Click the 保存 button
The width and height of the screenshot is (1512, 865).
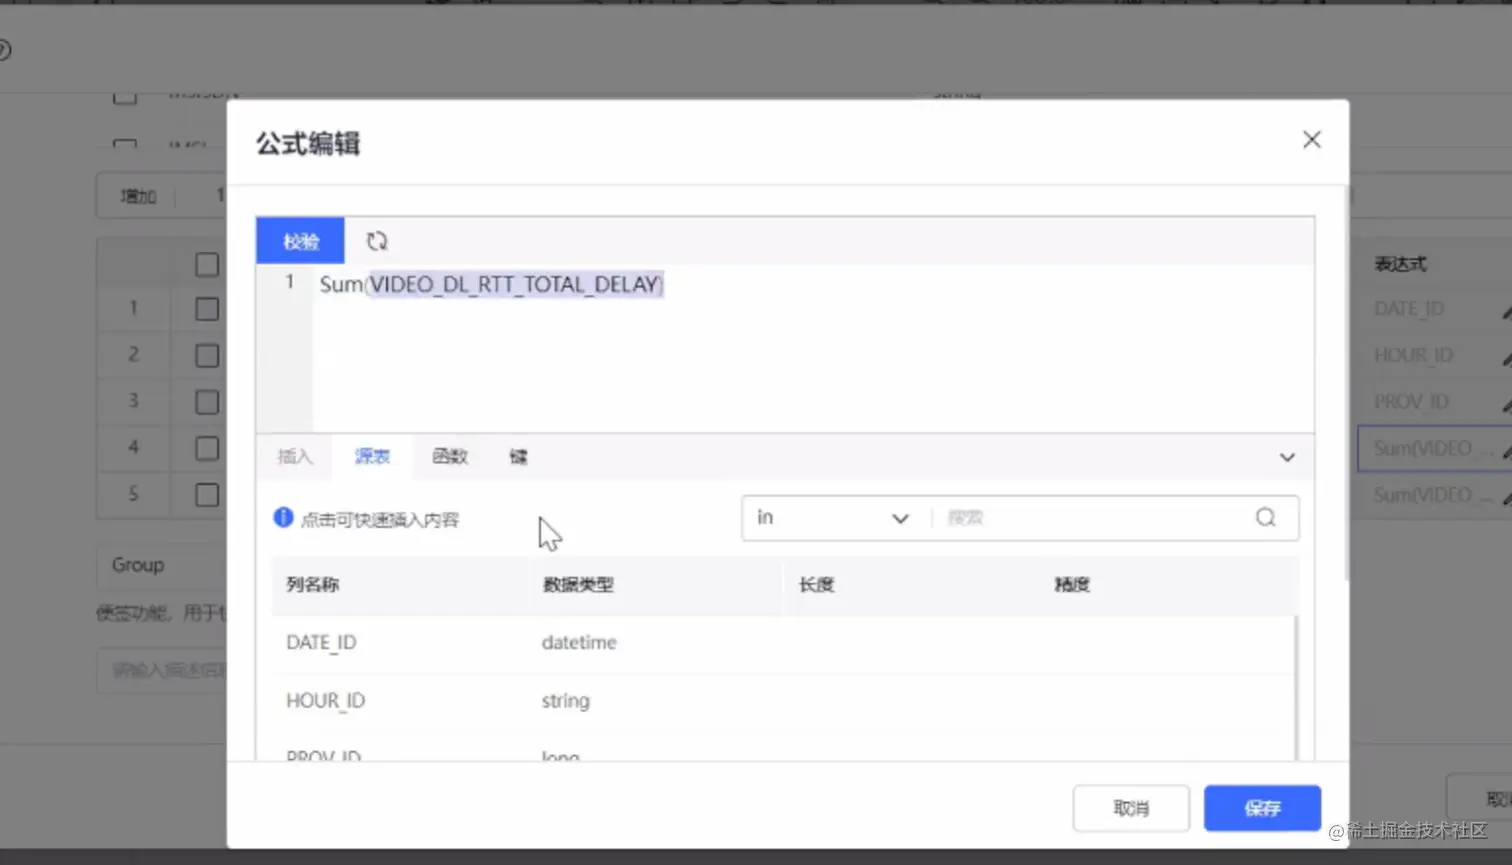(1262, 808)
